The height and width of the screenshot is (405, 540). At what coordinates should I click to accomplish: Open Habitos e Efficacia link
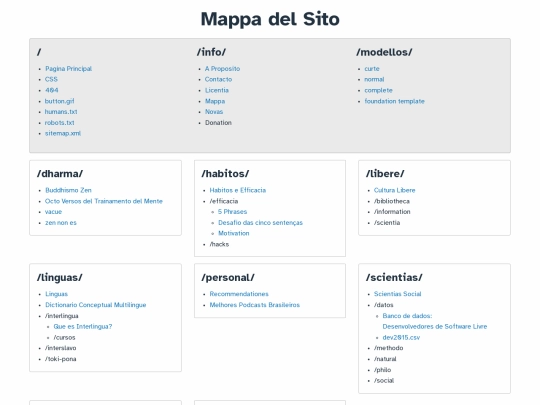238,190
